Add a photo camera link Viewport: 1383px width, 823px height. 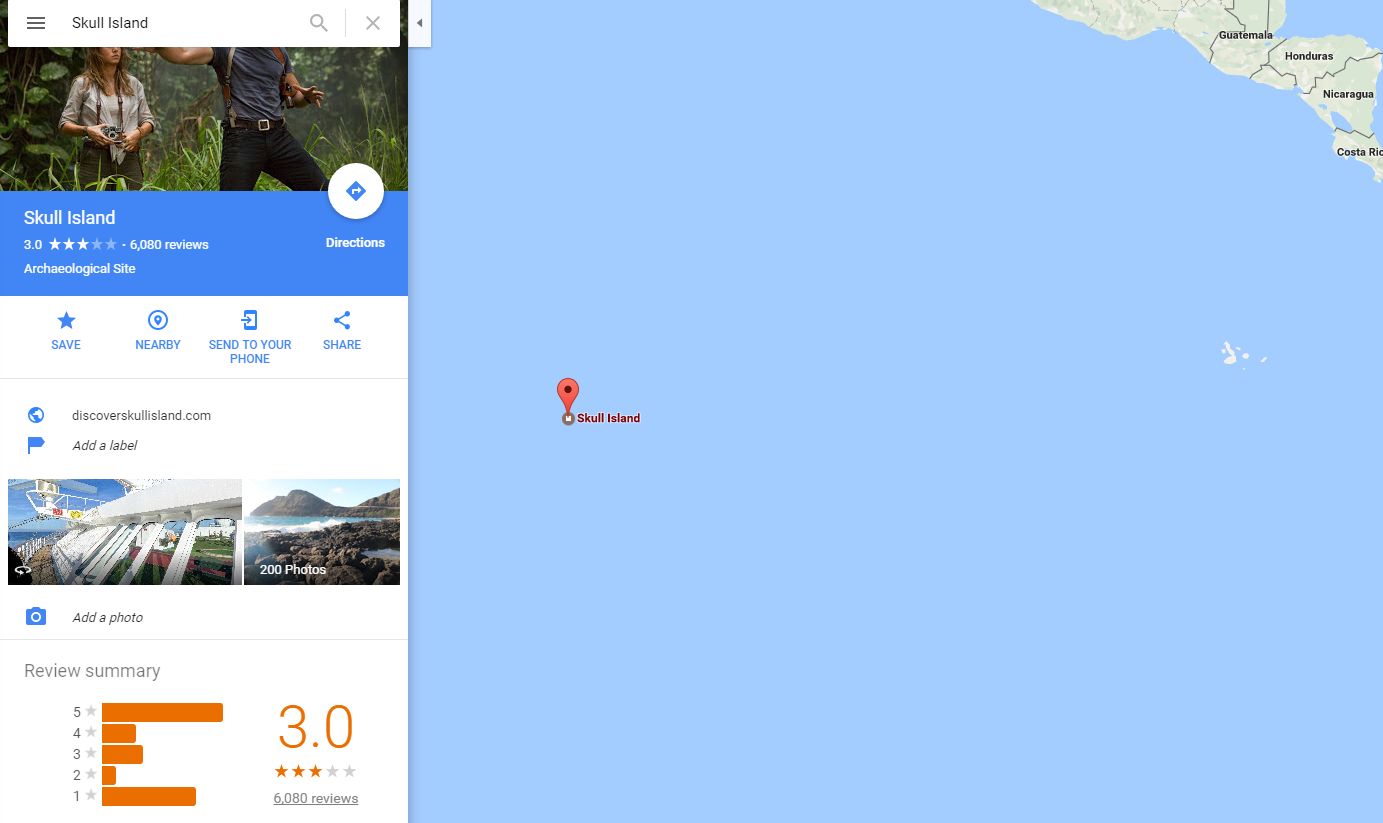107,617
